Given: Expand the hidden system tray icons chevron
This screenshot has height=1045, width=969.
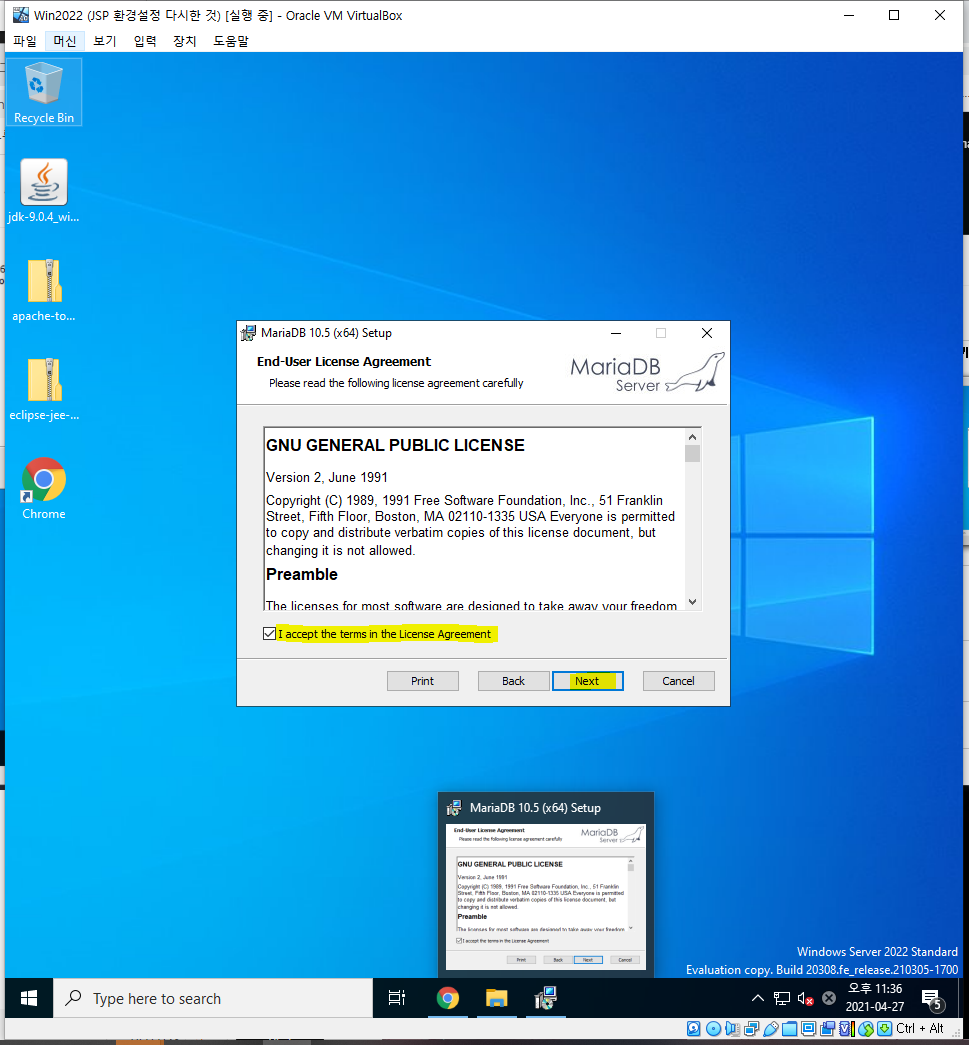Looking at the screenshot, I should 758,998.
